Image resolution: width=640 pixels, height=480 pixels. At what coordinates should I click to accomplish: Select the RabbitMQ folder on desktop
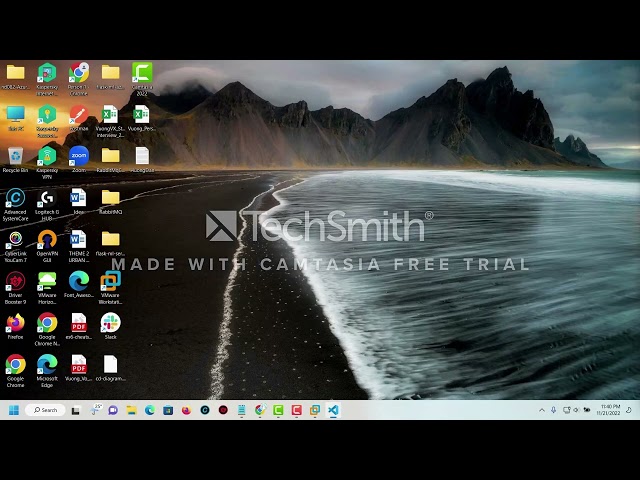pyautogui.click(x=110, y=198)
